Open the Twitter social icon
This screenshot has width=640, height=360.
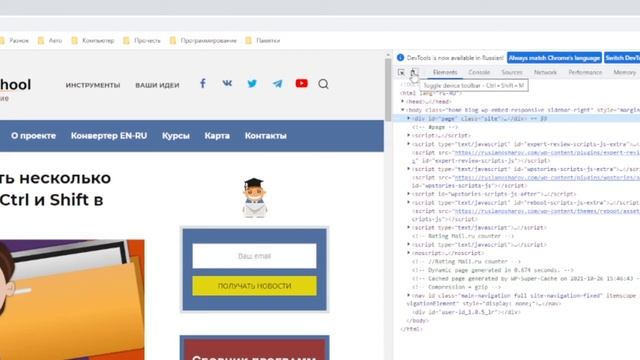coord(252,84)
